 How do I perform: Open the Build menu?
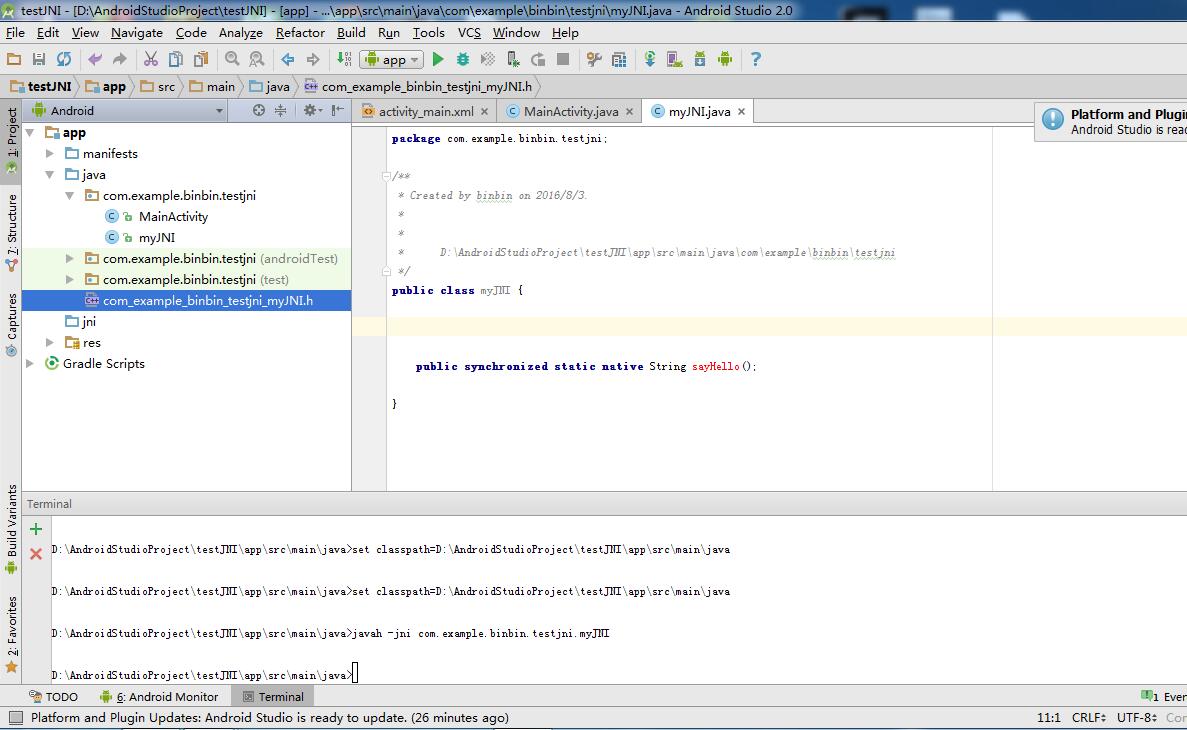pyautogui.click(x=351, y=33)
